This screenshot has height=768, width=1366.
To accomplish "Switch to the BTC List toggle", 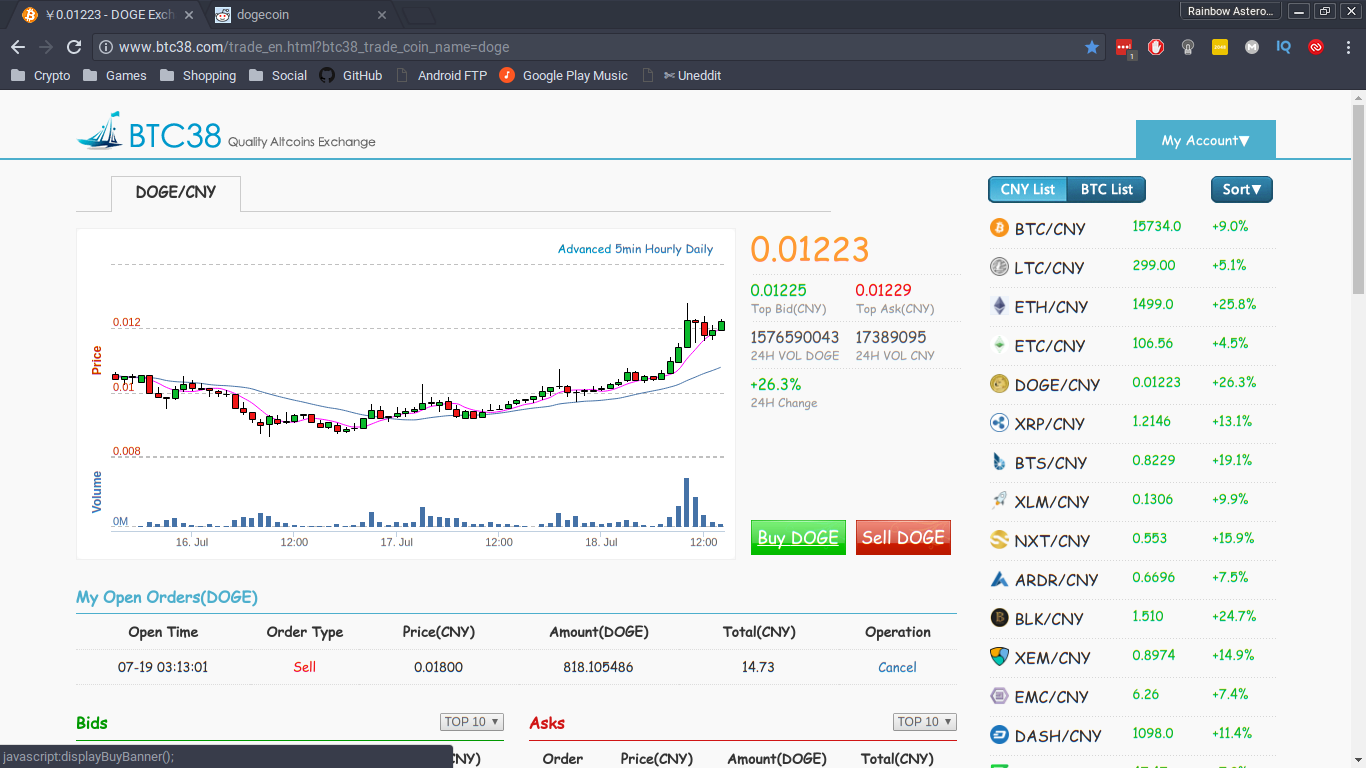I will pos(1106,190).
